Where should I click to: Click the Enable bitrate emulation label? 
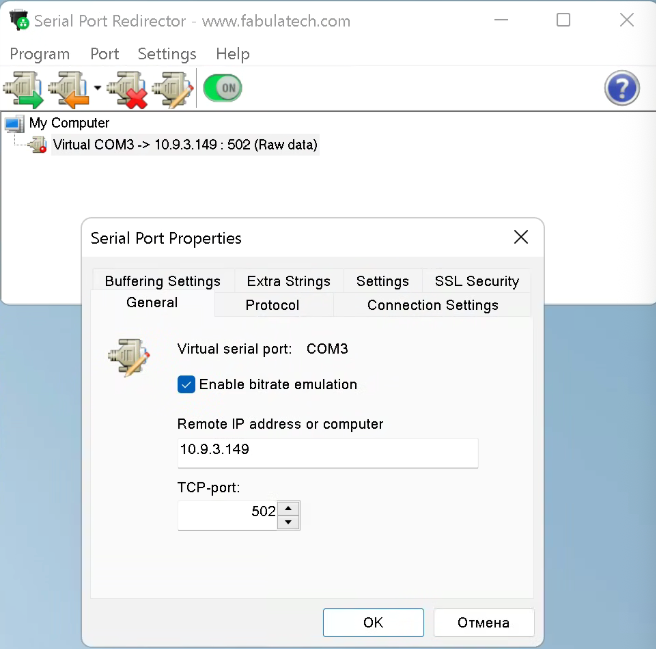278,385
